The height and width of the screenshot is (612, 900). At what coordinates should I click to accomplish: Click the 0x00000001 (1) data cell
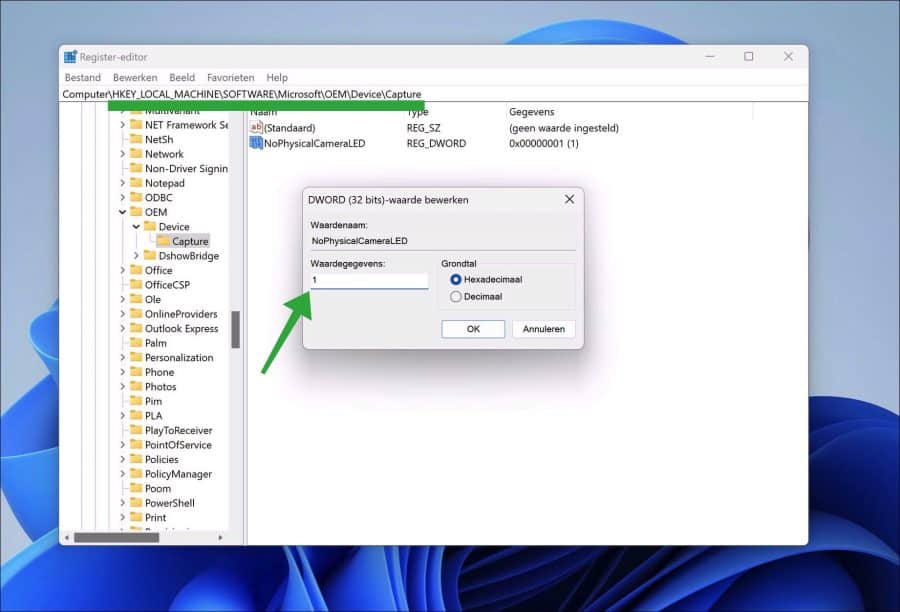point(544,144)
